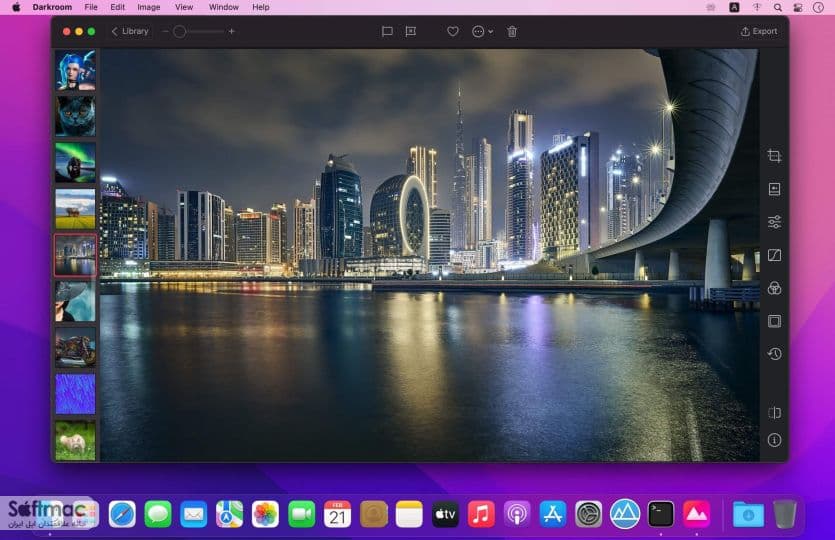
Task: Open the Trash in the Dock
Action: [784, 514]
